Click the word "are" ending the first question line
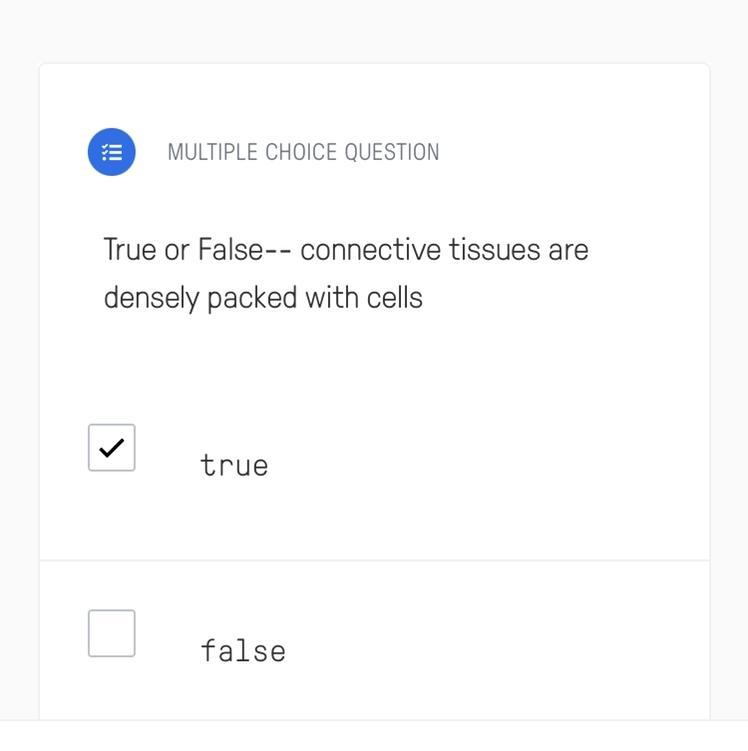The image size is (748, 751). coord(568,249)
